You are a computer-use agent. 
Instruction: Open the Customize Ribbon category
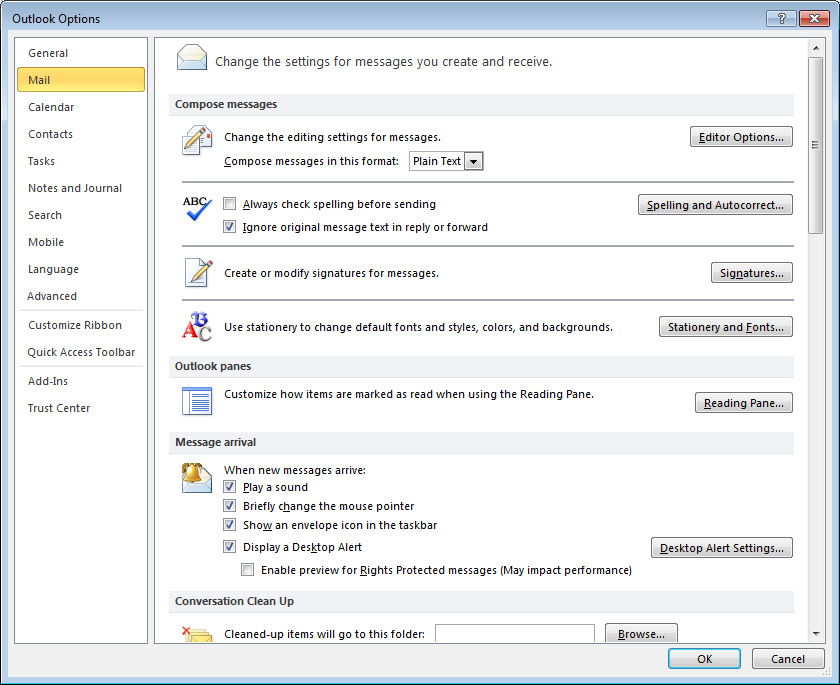point(81,325)
